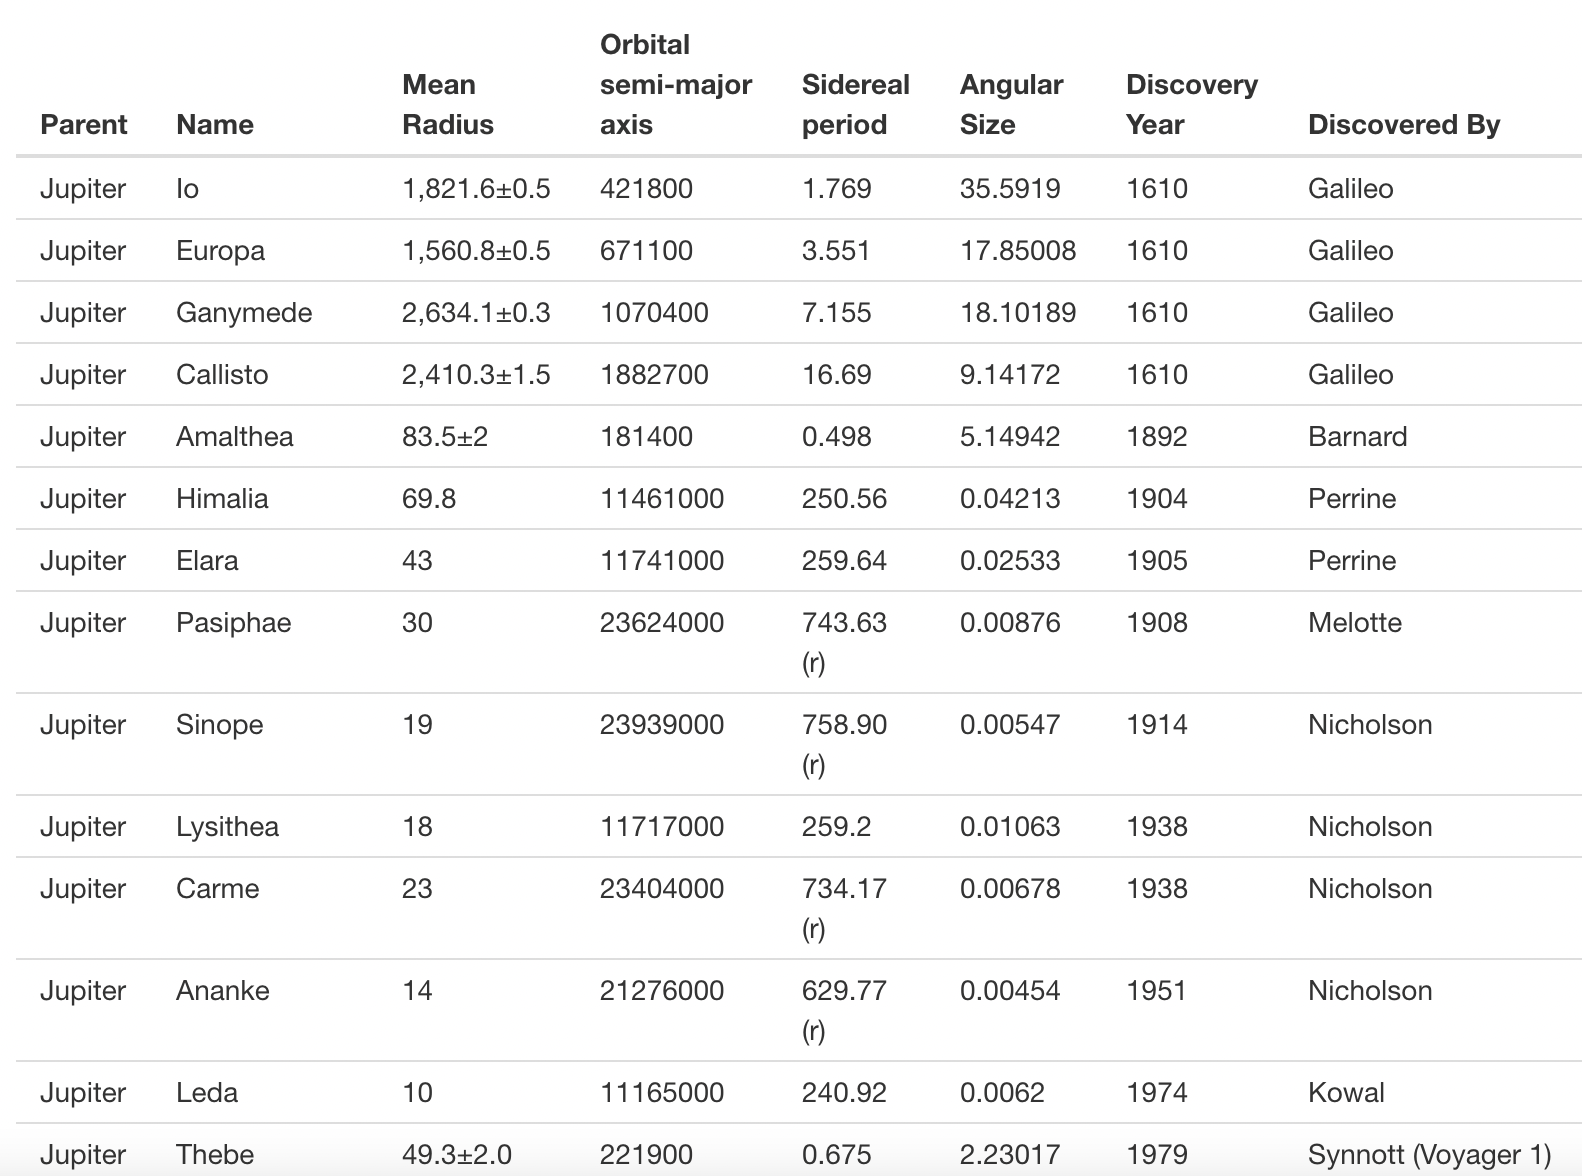
Task: Select Kowal in the Leda row
Action: click(x=1345, y=1093)
